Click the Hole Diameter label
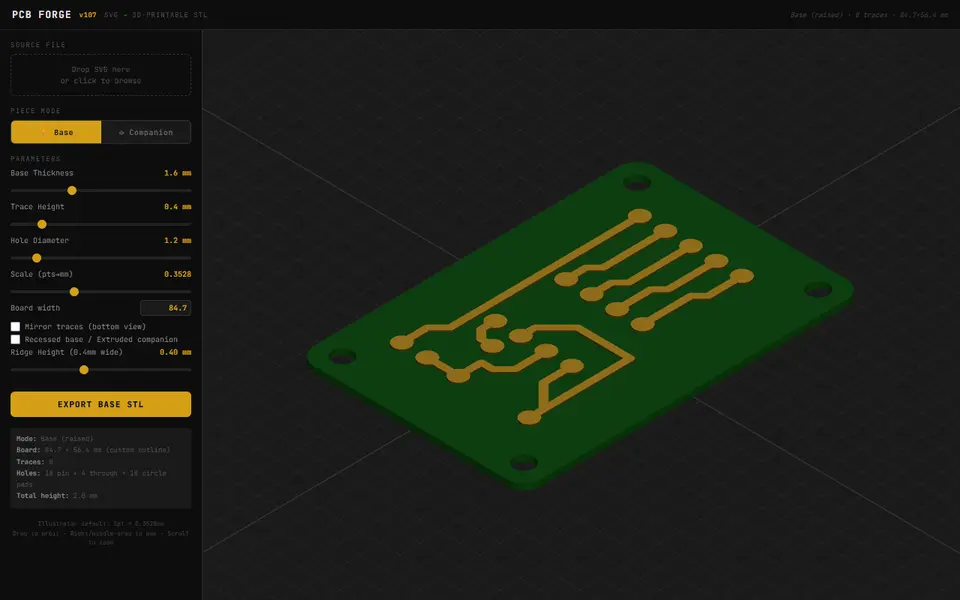 [x=40, y=241]
